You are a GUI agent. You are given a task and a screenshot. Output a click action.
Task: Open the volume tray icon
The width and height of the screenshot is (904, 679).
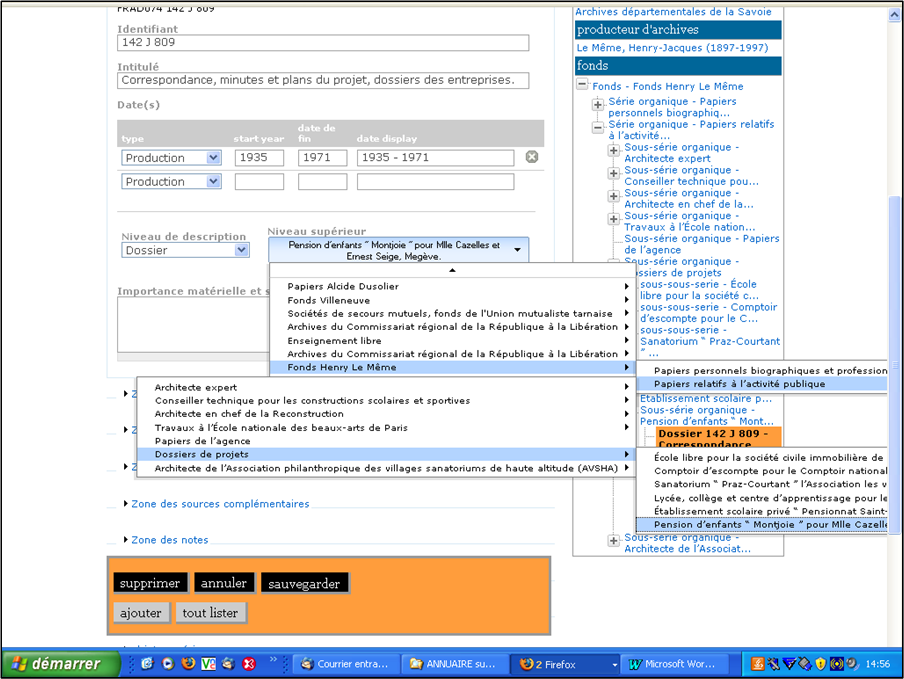[852, 663]
